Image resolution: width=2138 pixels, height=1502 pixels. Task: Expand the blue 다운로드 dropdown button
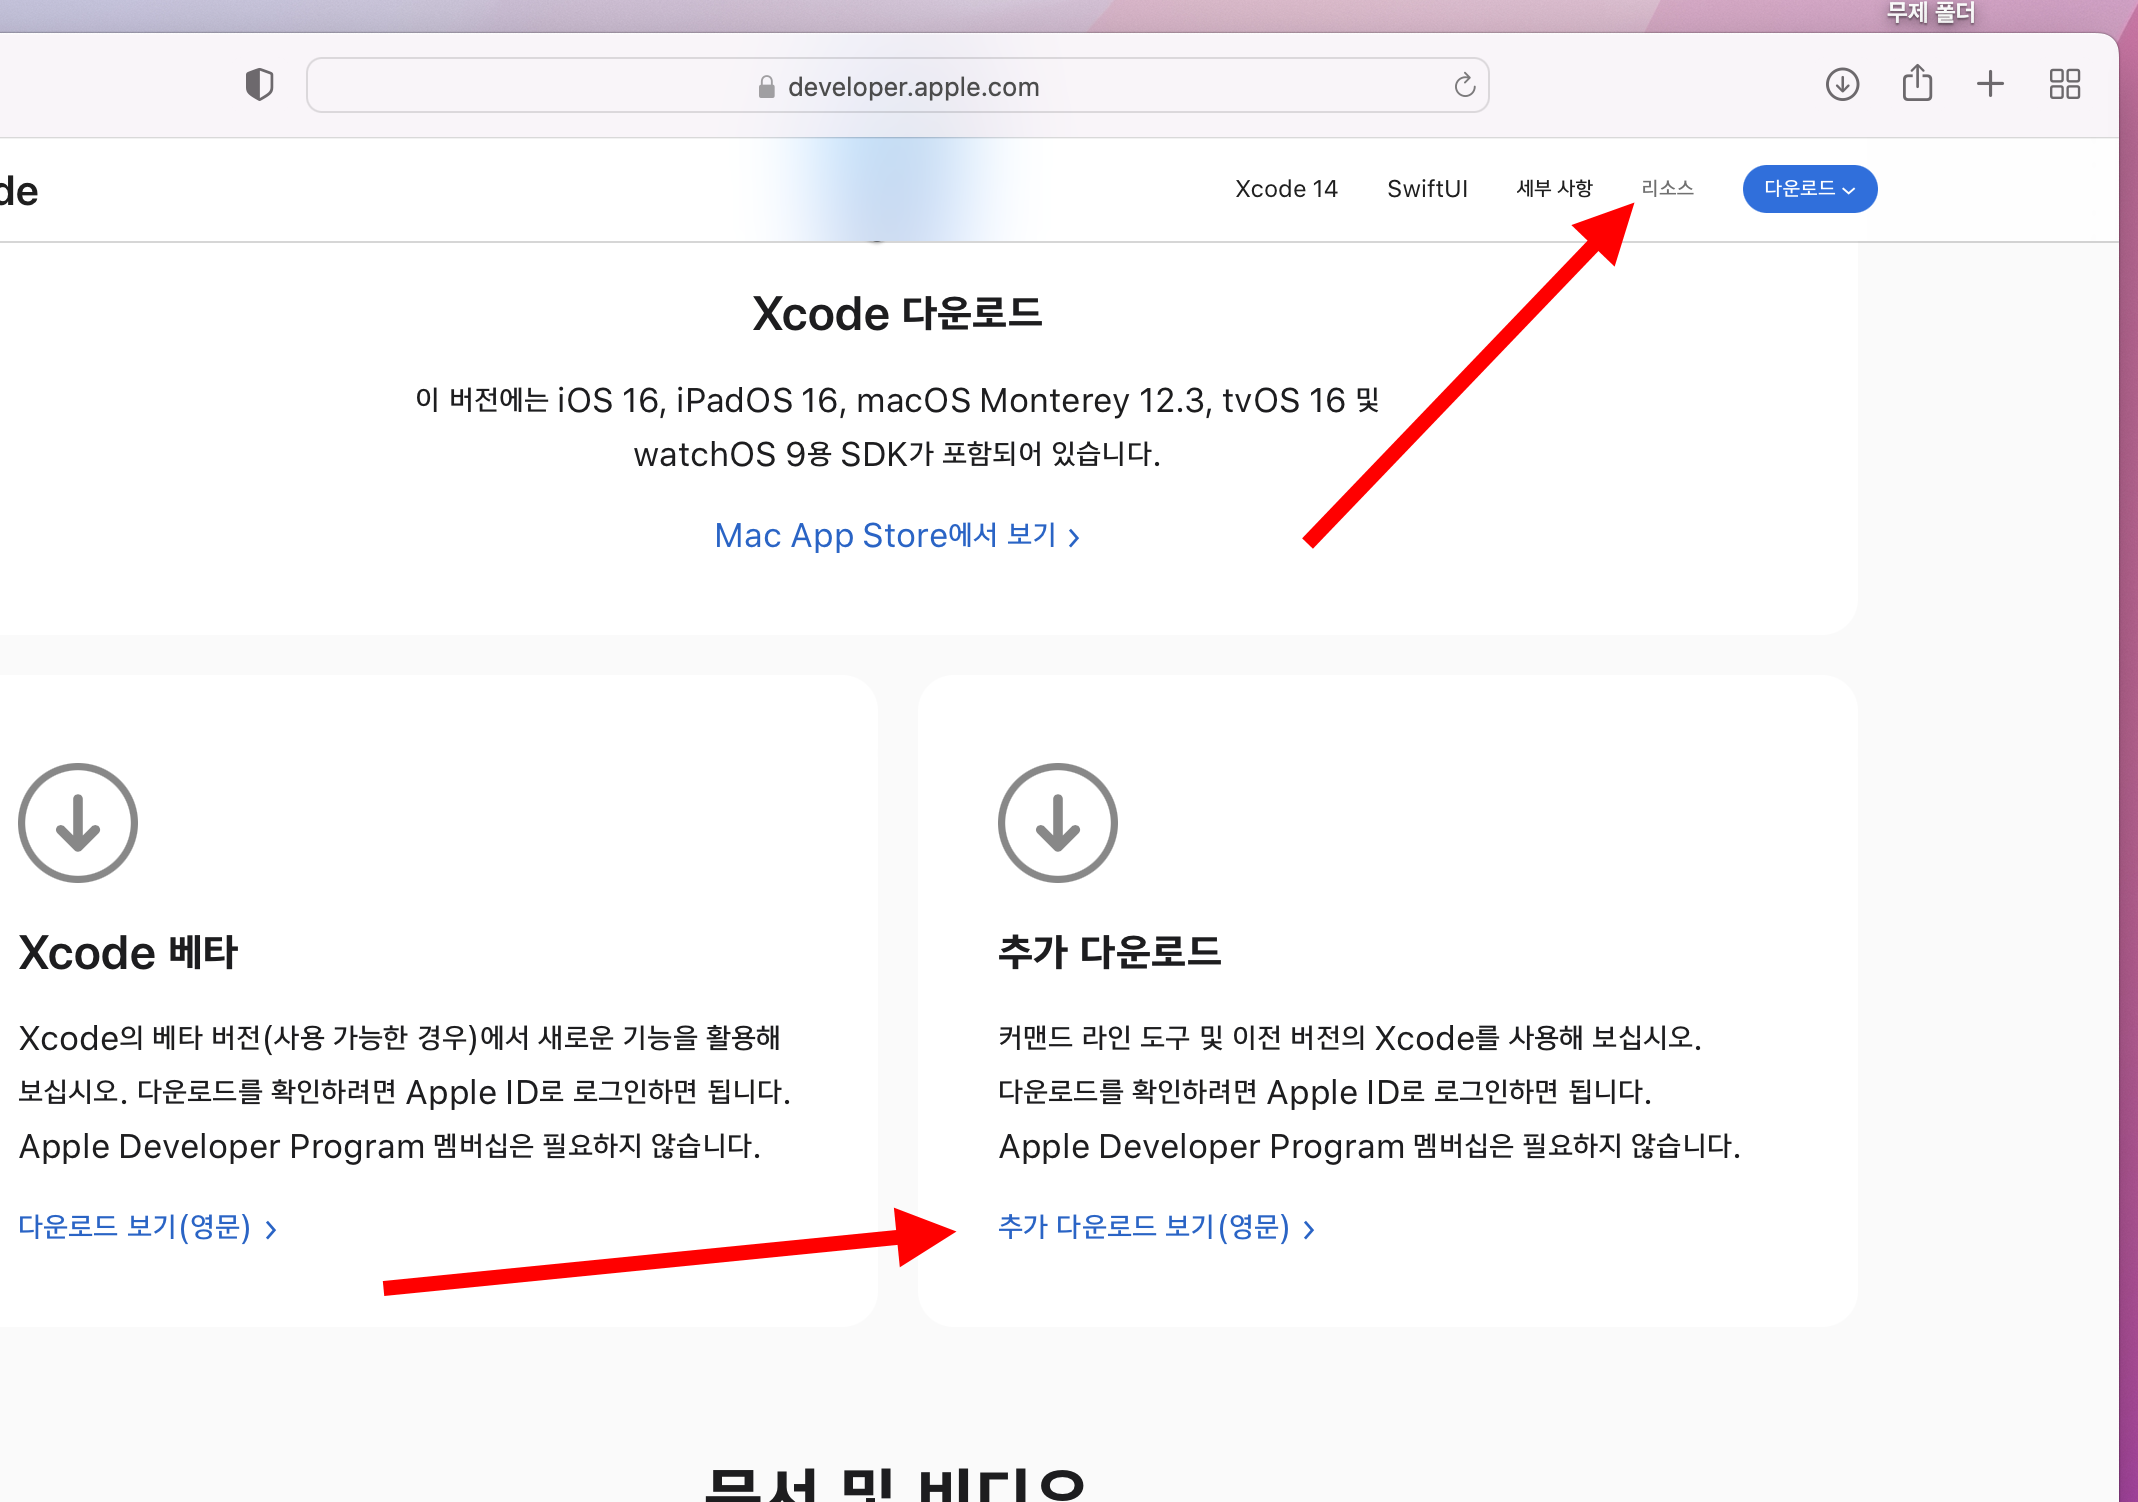tap(1809, 189)
